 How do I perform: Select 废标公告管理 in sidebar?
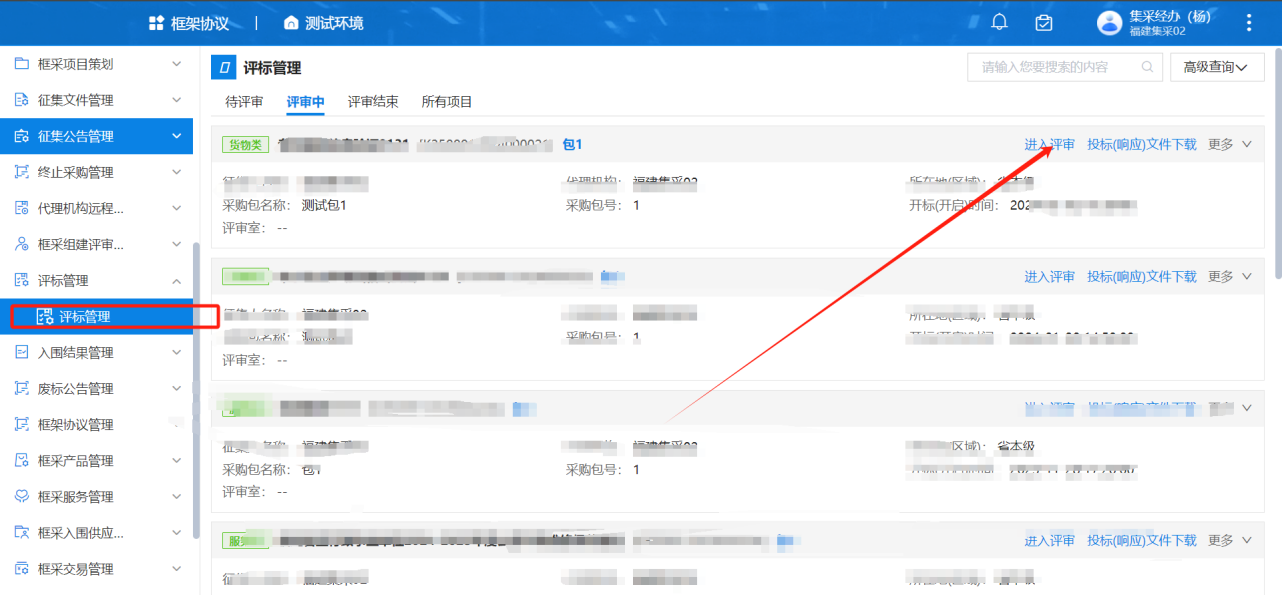click(x=97, y=388)
